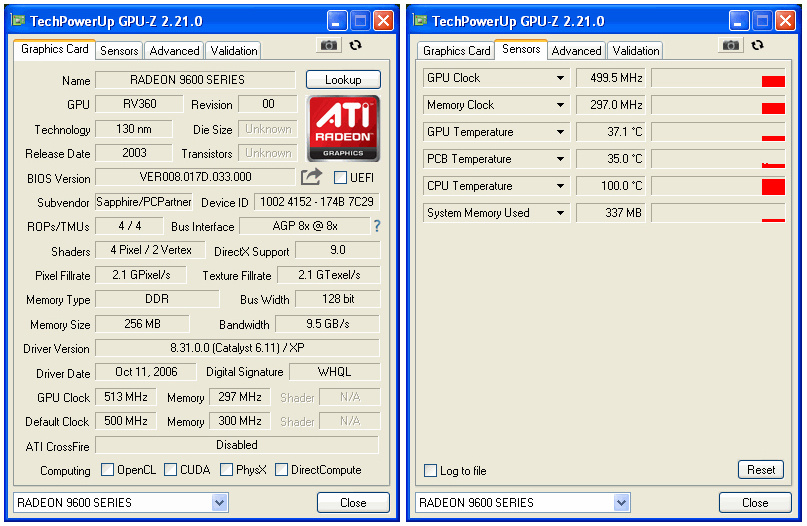This screenshot has height=526, width=807.
Task: Click the Bus Interface question mark icon
Action: pos(377,226)
